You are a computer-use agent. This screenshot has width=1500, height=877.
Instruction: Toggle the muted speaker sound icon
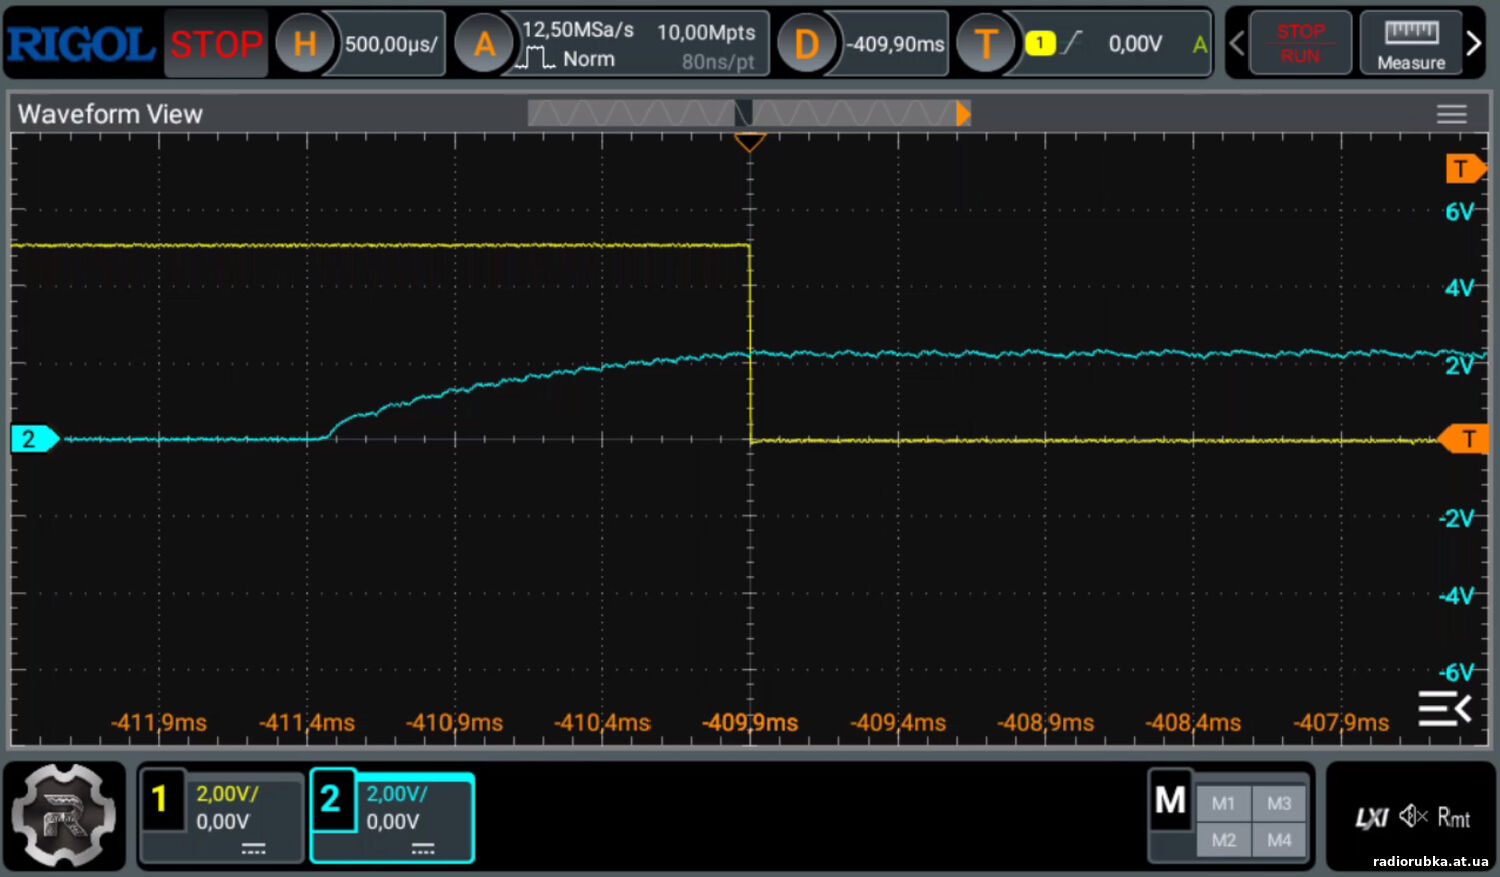tap(1412, 816)
